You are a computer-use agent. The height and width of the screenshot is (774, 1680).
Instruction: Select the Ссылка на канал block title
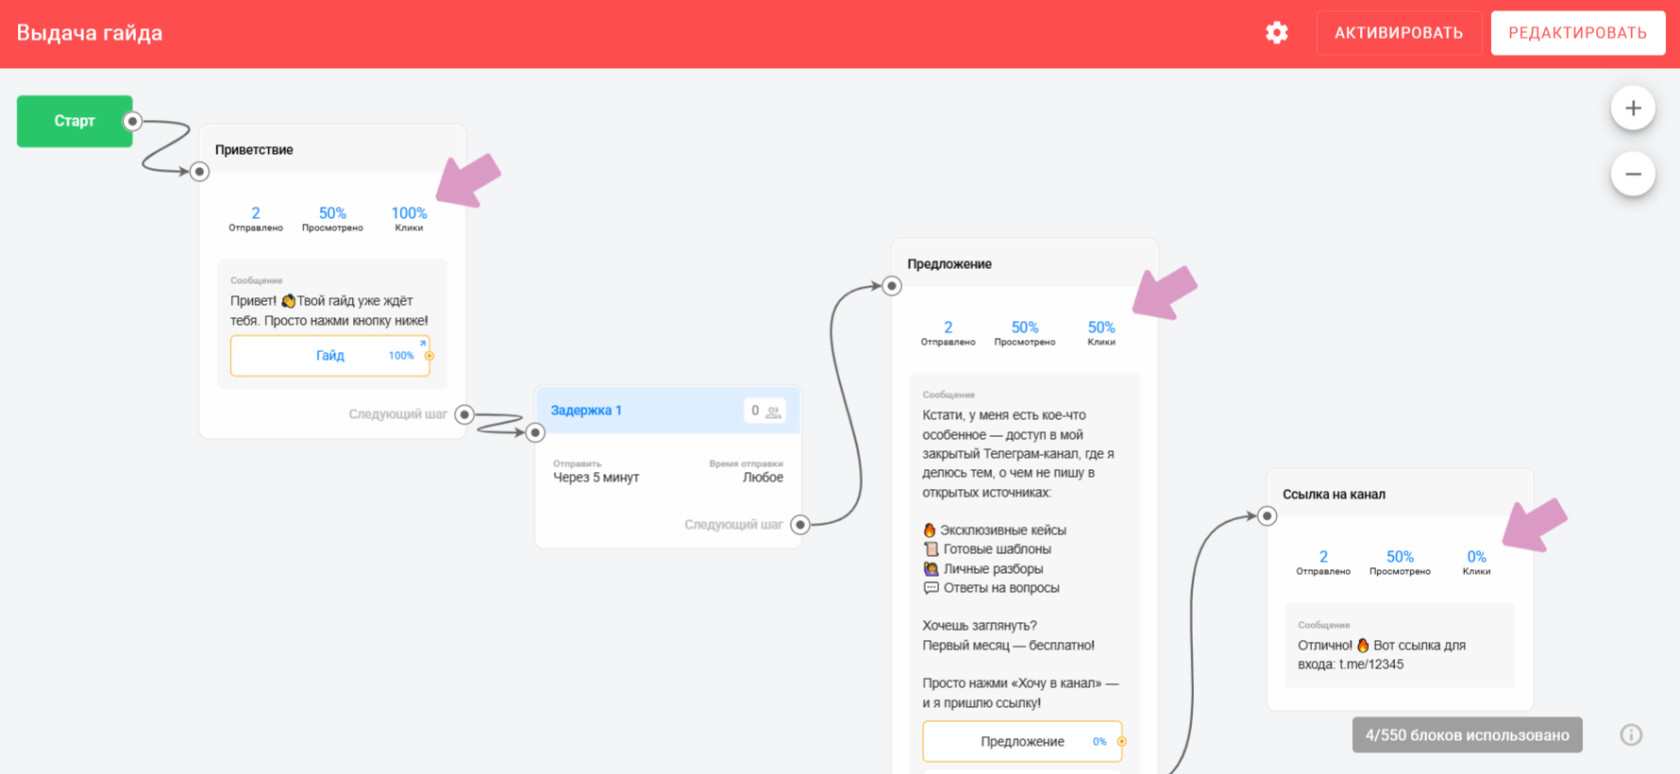[x=1334, y=494]
